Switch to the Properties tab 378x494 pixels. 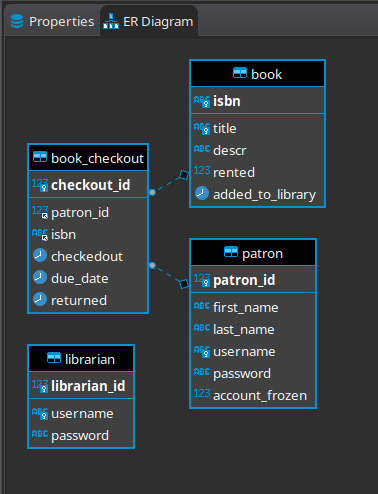point(52,22)
